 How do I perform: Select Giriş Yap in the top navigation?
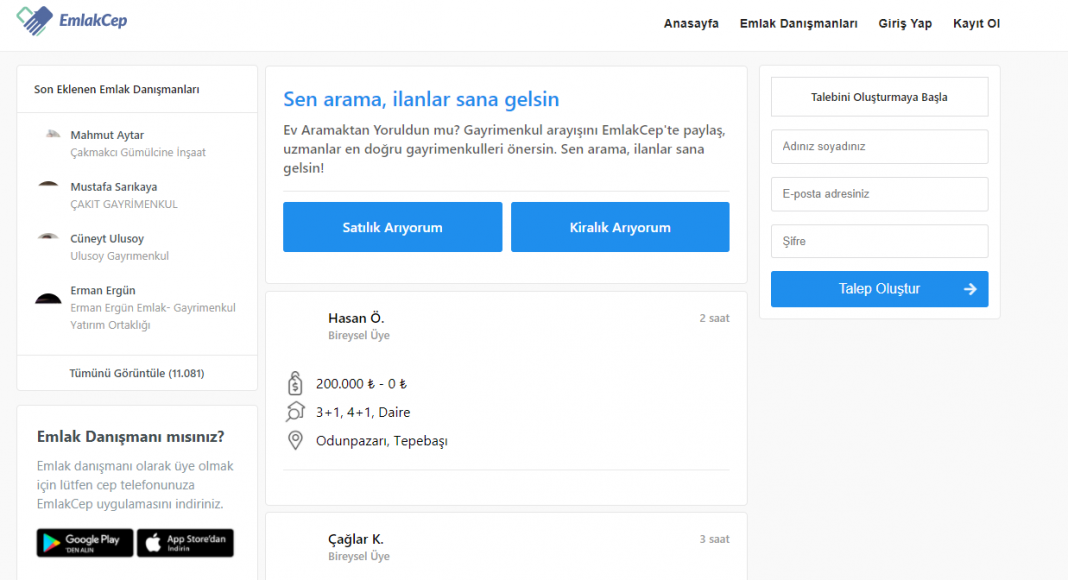905,23
